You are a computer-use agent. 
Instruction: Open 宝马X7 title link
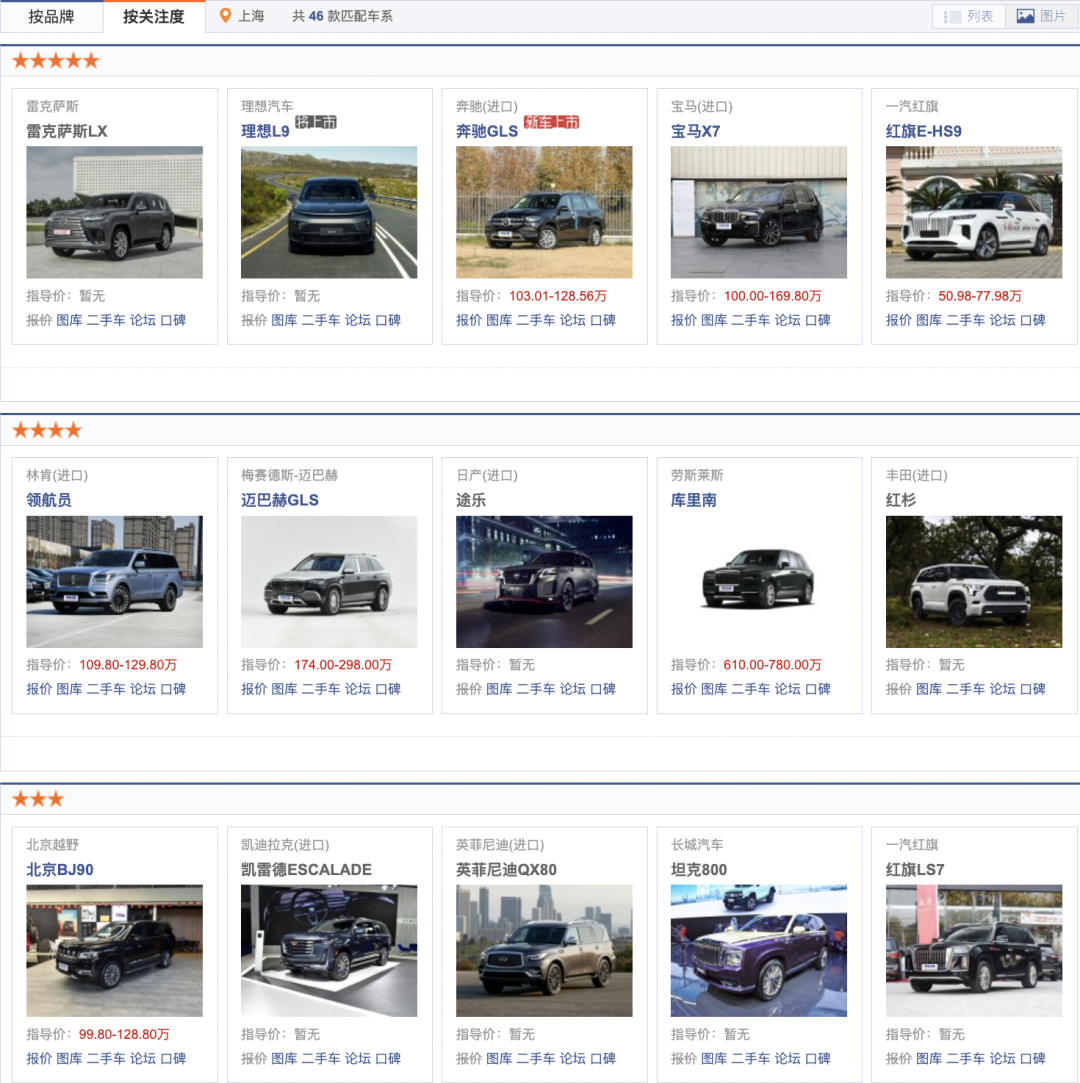[695, 131]
